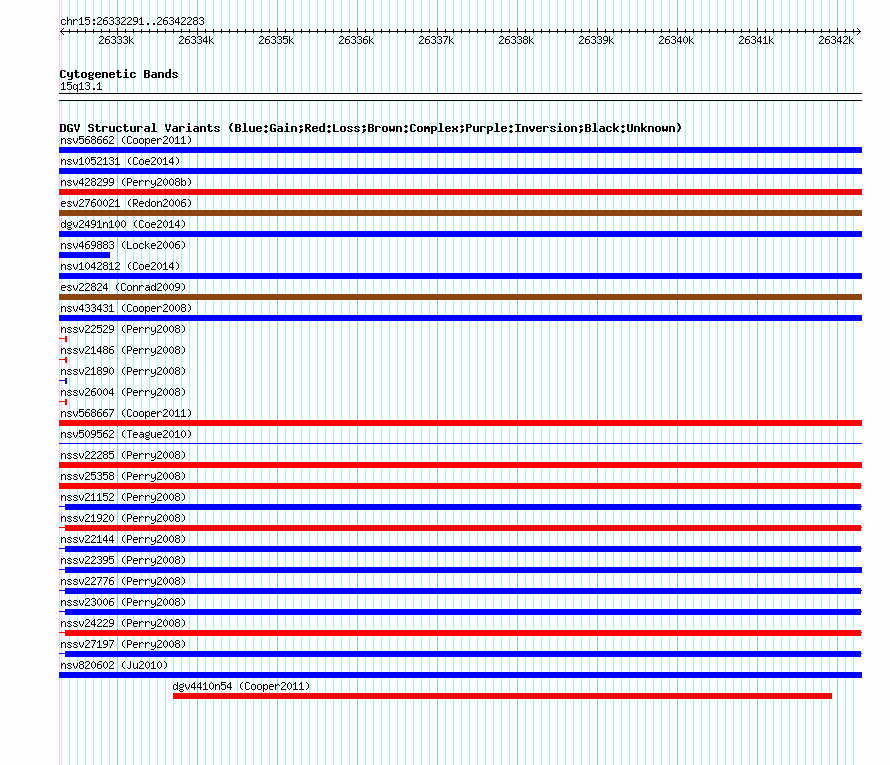Click the nssv21920 (Perry2008) label
890x765 pixels.
click(x=123, y=518)
